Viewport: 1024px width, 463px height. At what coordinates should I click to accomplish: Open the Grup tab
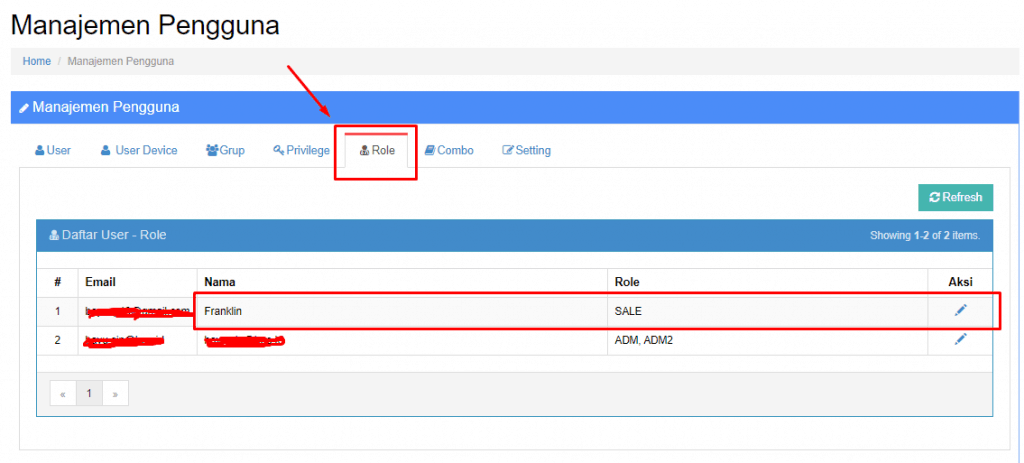(225, 150)
